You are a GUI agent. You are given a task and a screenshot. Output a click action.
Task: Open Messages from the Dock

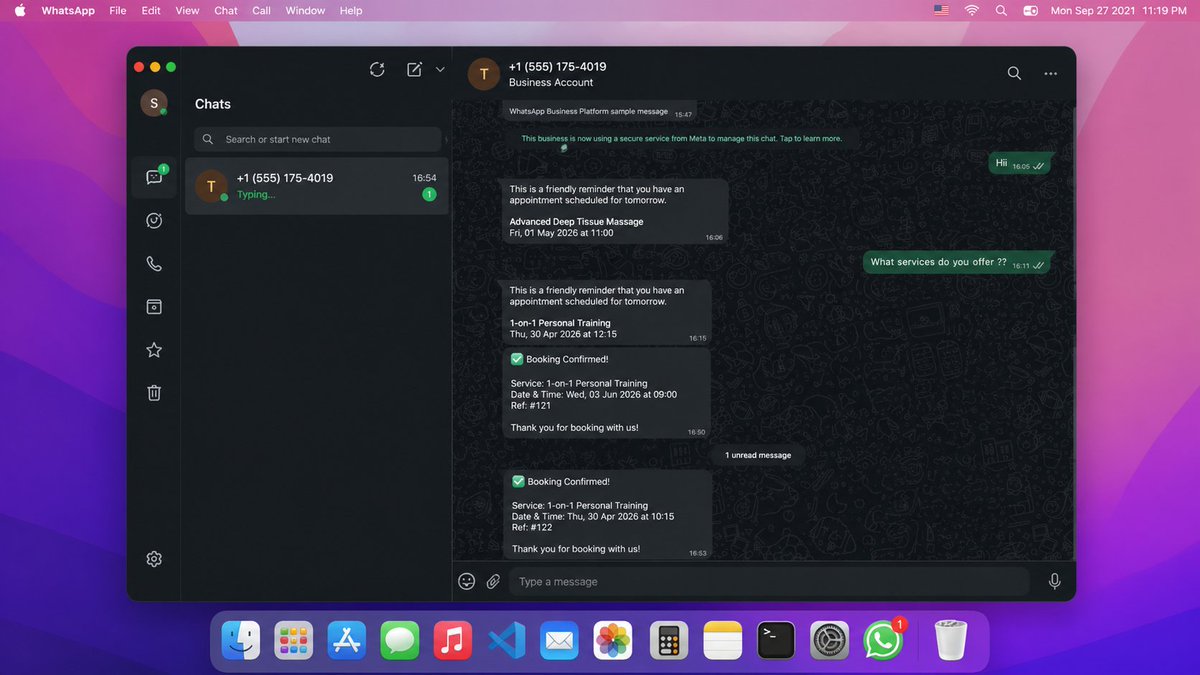pyautogui.click(x=400, y=640)
